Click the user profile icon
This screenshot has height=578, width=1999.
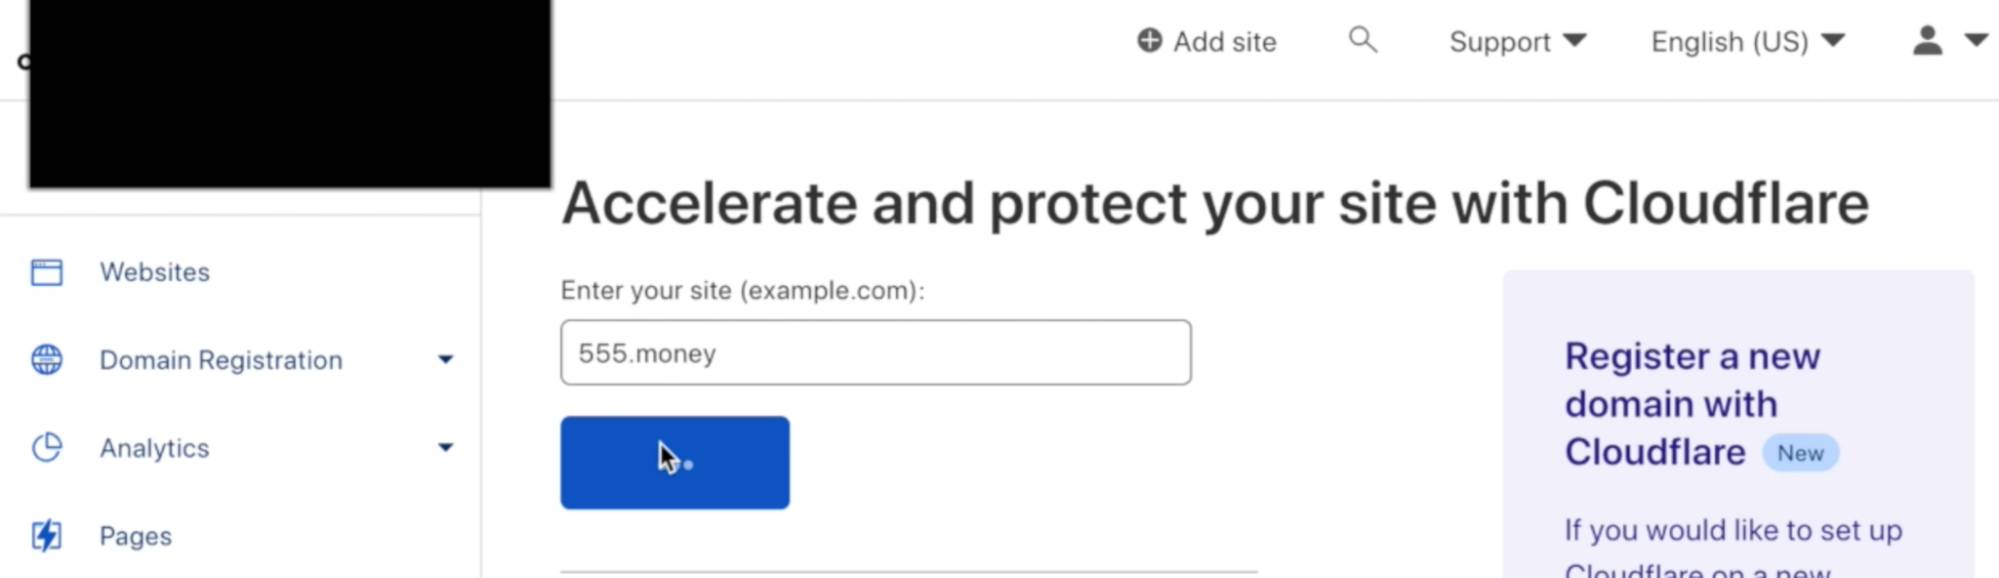1927,41
